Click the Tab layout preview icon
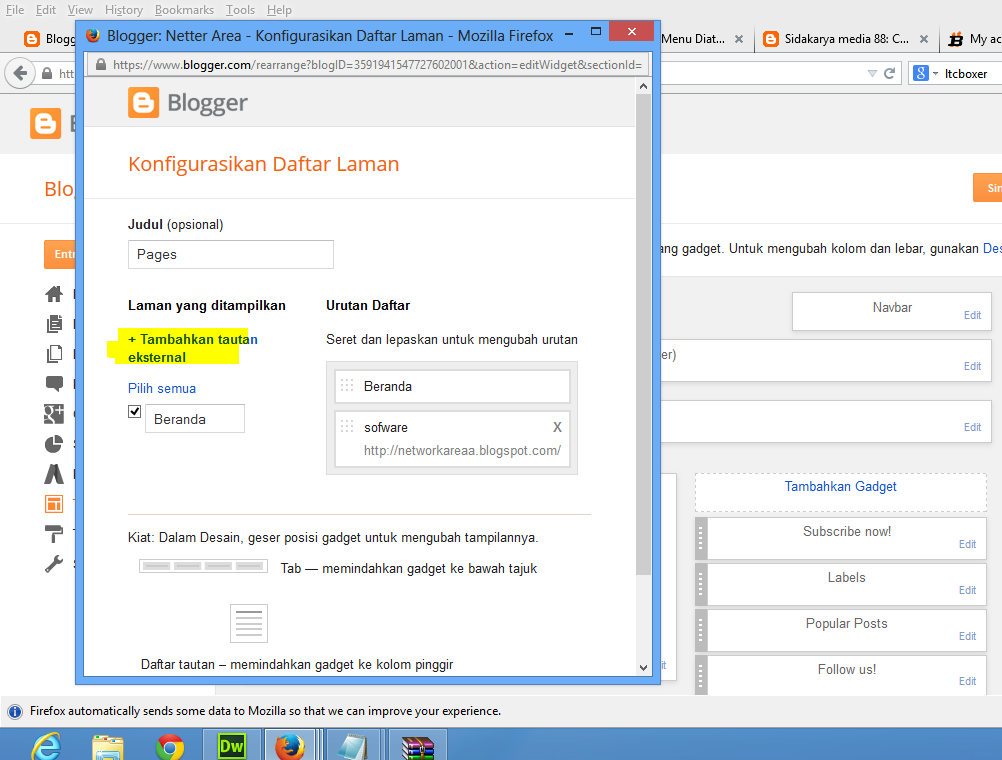The width and height of the screenshot is (1002, 760). coord(203,566)
